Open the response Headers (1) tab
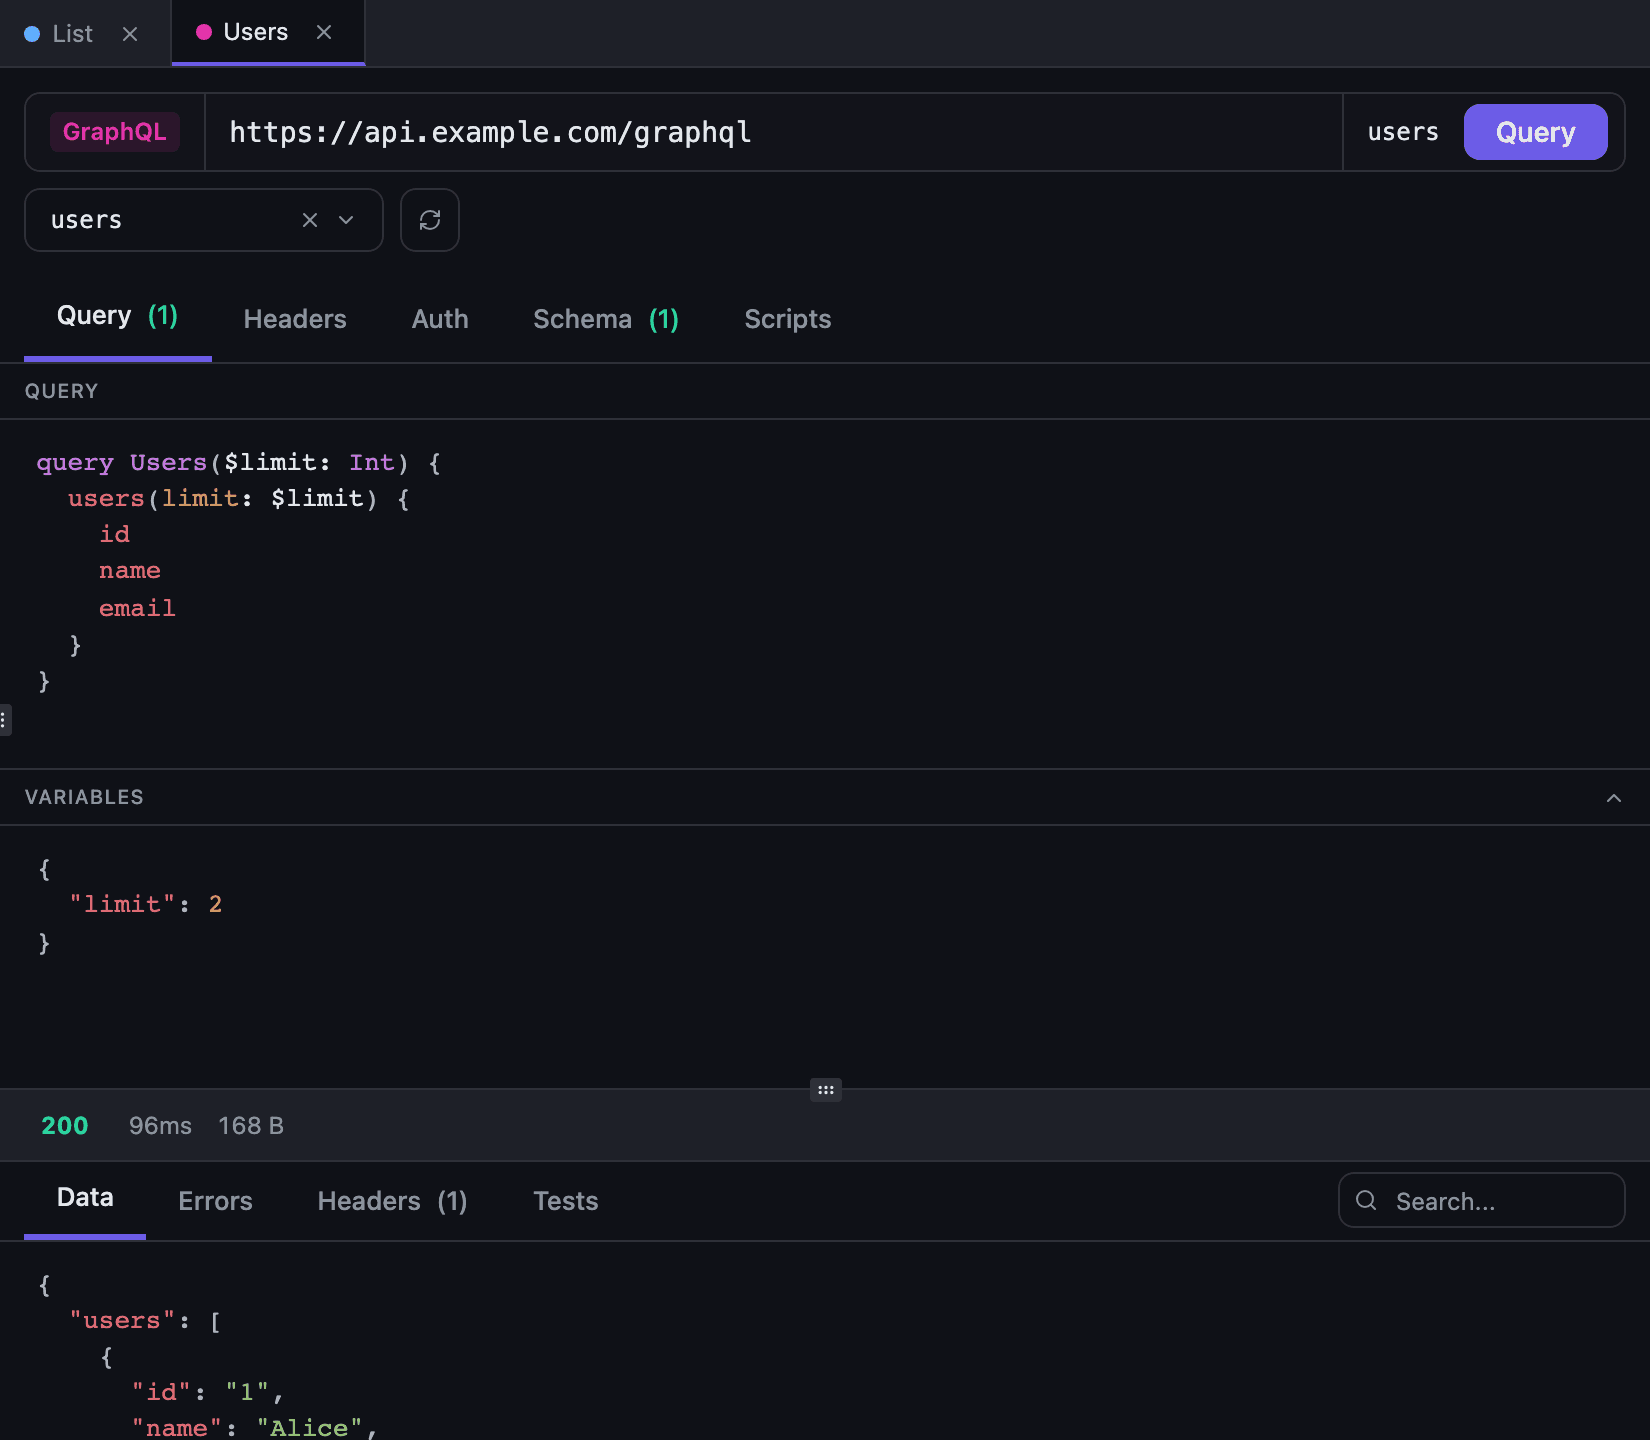1650x1440 pixels. [392, 1201]
